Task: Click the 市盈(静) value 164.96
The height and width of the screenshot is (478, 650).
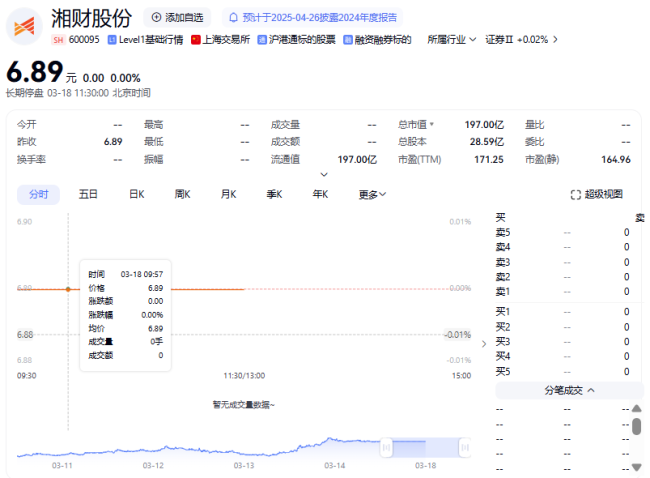Action: click(616, 160)
